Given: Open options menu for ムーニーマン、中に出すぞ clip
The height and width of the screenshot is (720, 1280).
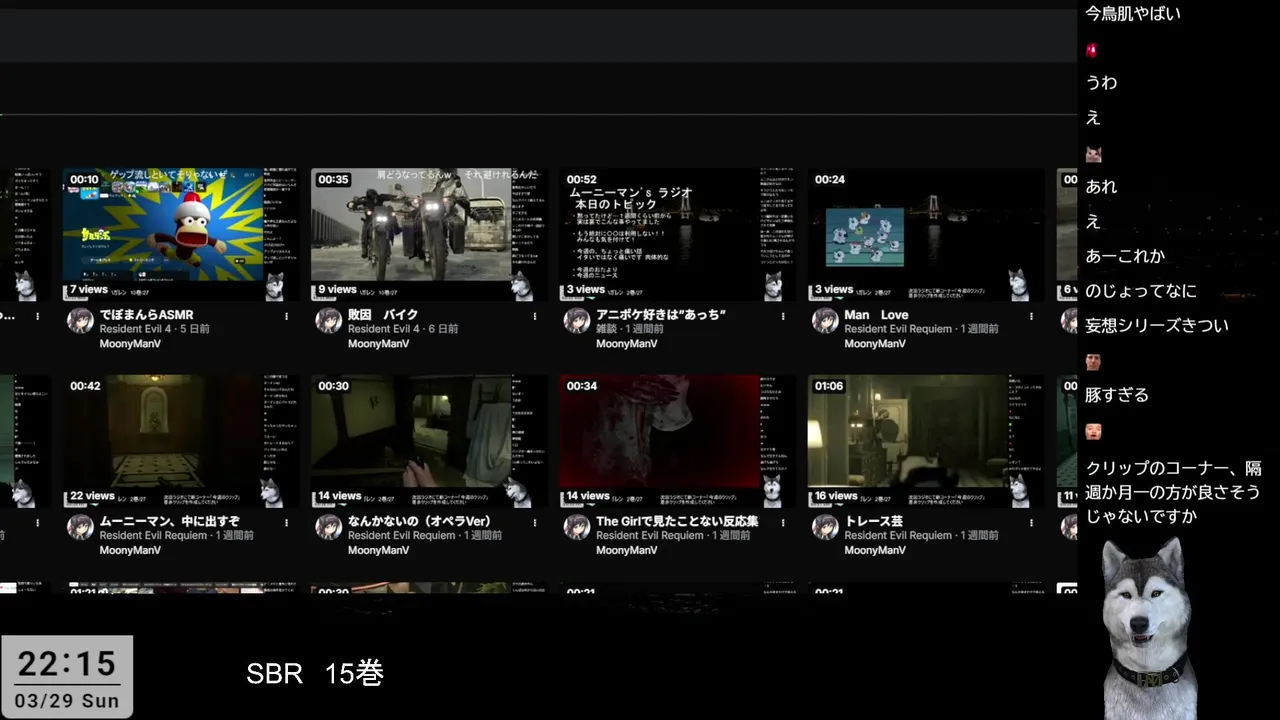Looking at the screenshot, I should [x=286, y=522].
